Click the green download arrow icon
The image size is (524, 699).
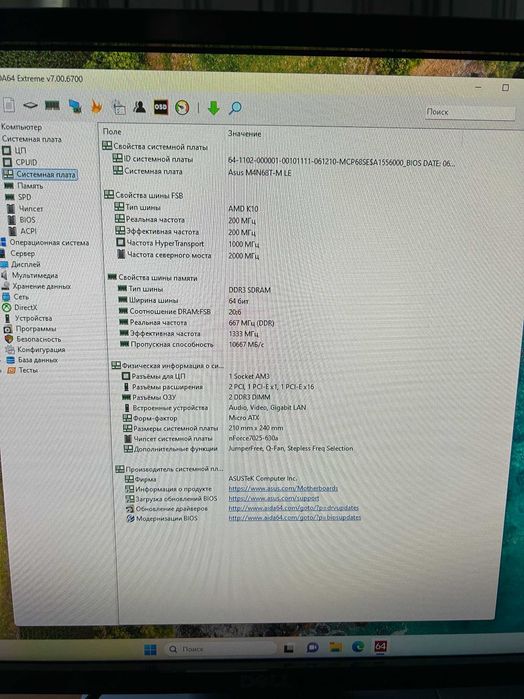[214, 108]
